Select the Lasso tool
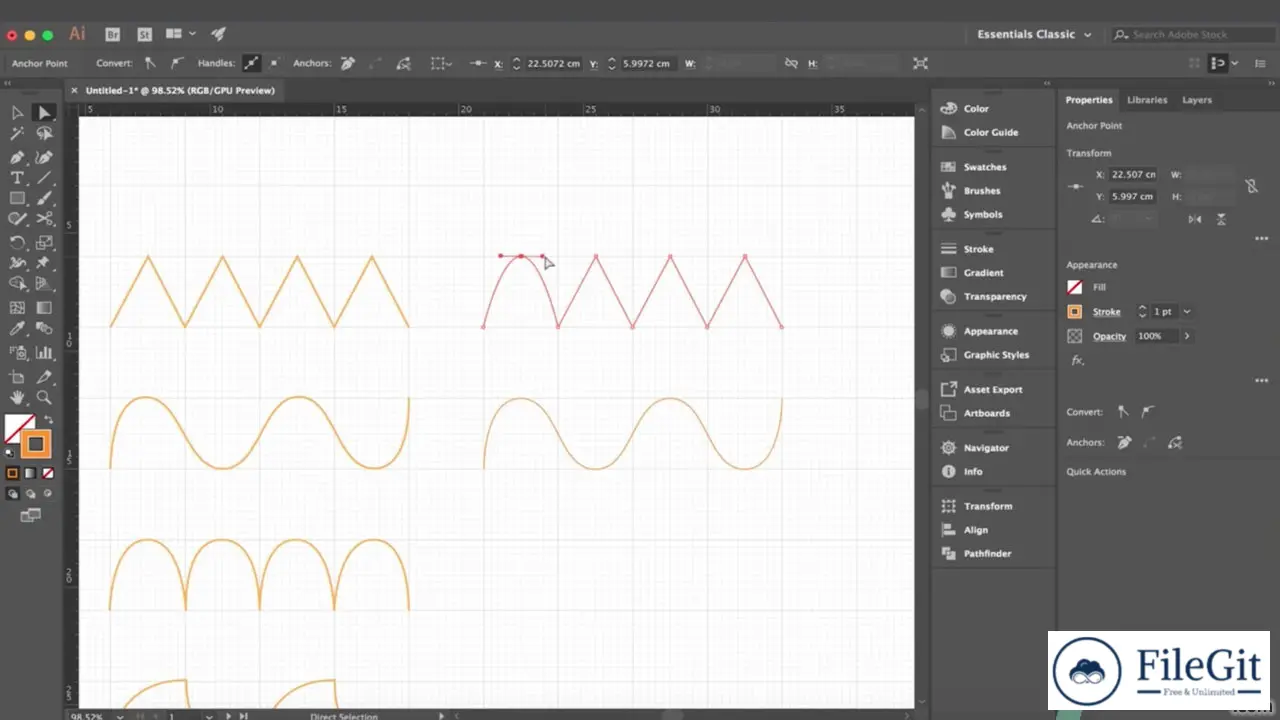1280x720 pixels. (x=44, y=134)
